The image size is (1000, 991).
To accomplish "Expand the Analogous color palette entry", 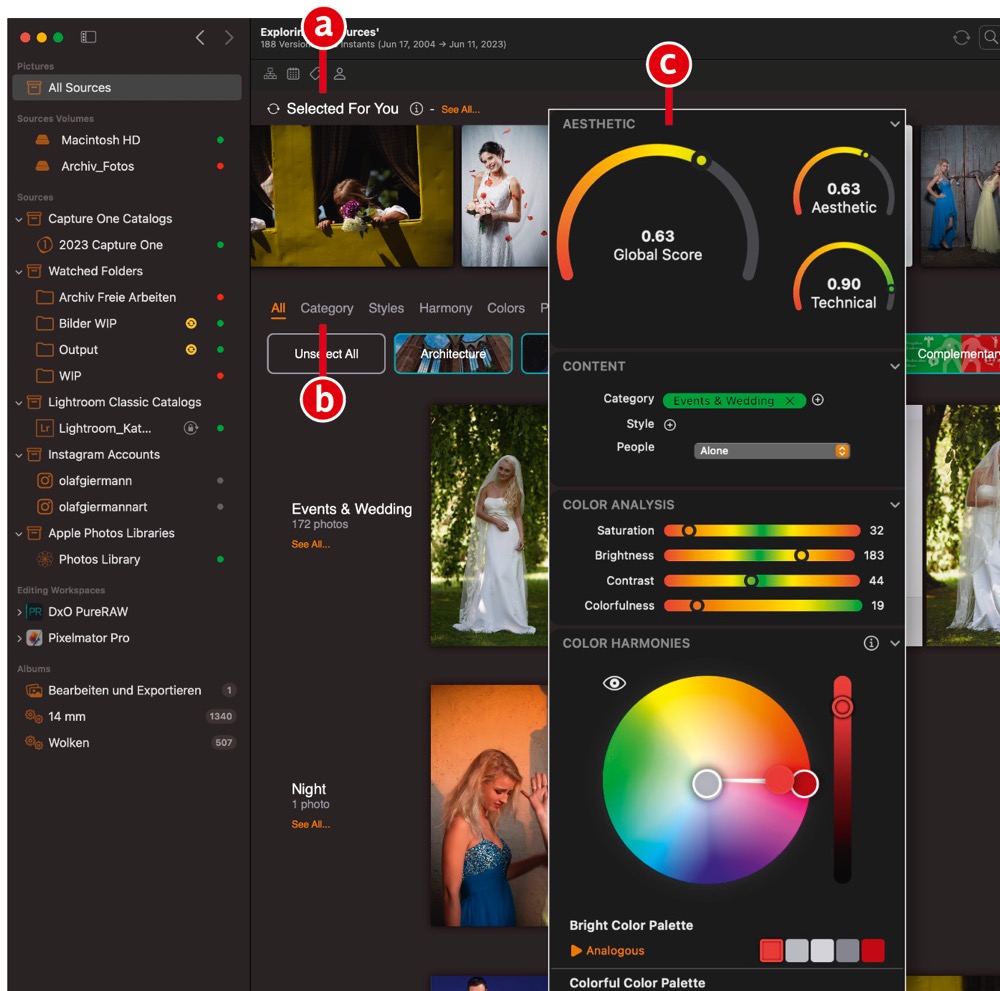I will pyautogui.click(x=576, y=951).
